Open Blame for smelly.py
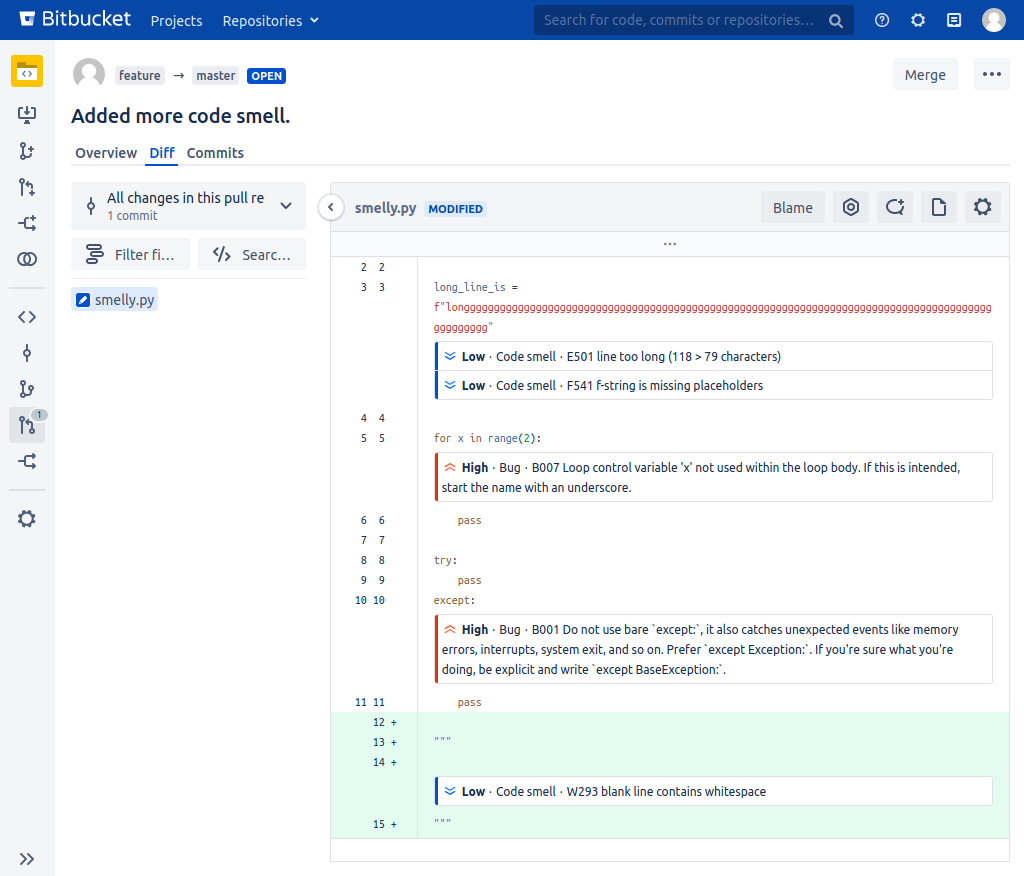The width and height of the screenshot is (1024, 876). click(792, 207)
